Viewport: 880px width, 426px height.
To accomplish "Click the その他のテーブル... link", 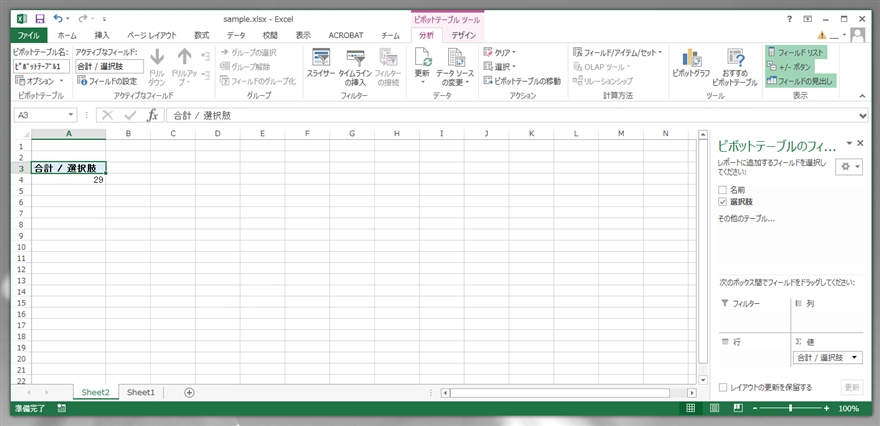I will pyautogui.click(x=746, y=219).
